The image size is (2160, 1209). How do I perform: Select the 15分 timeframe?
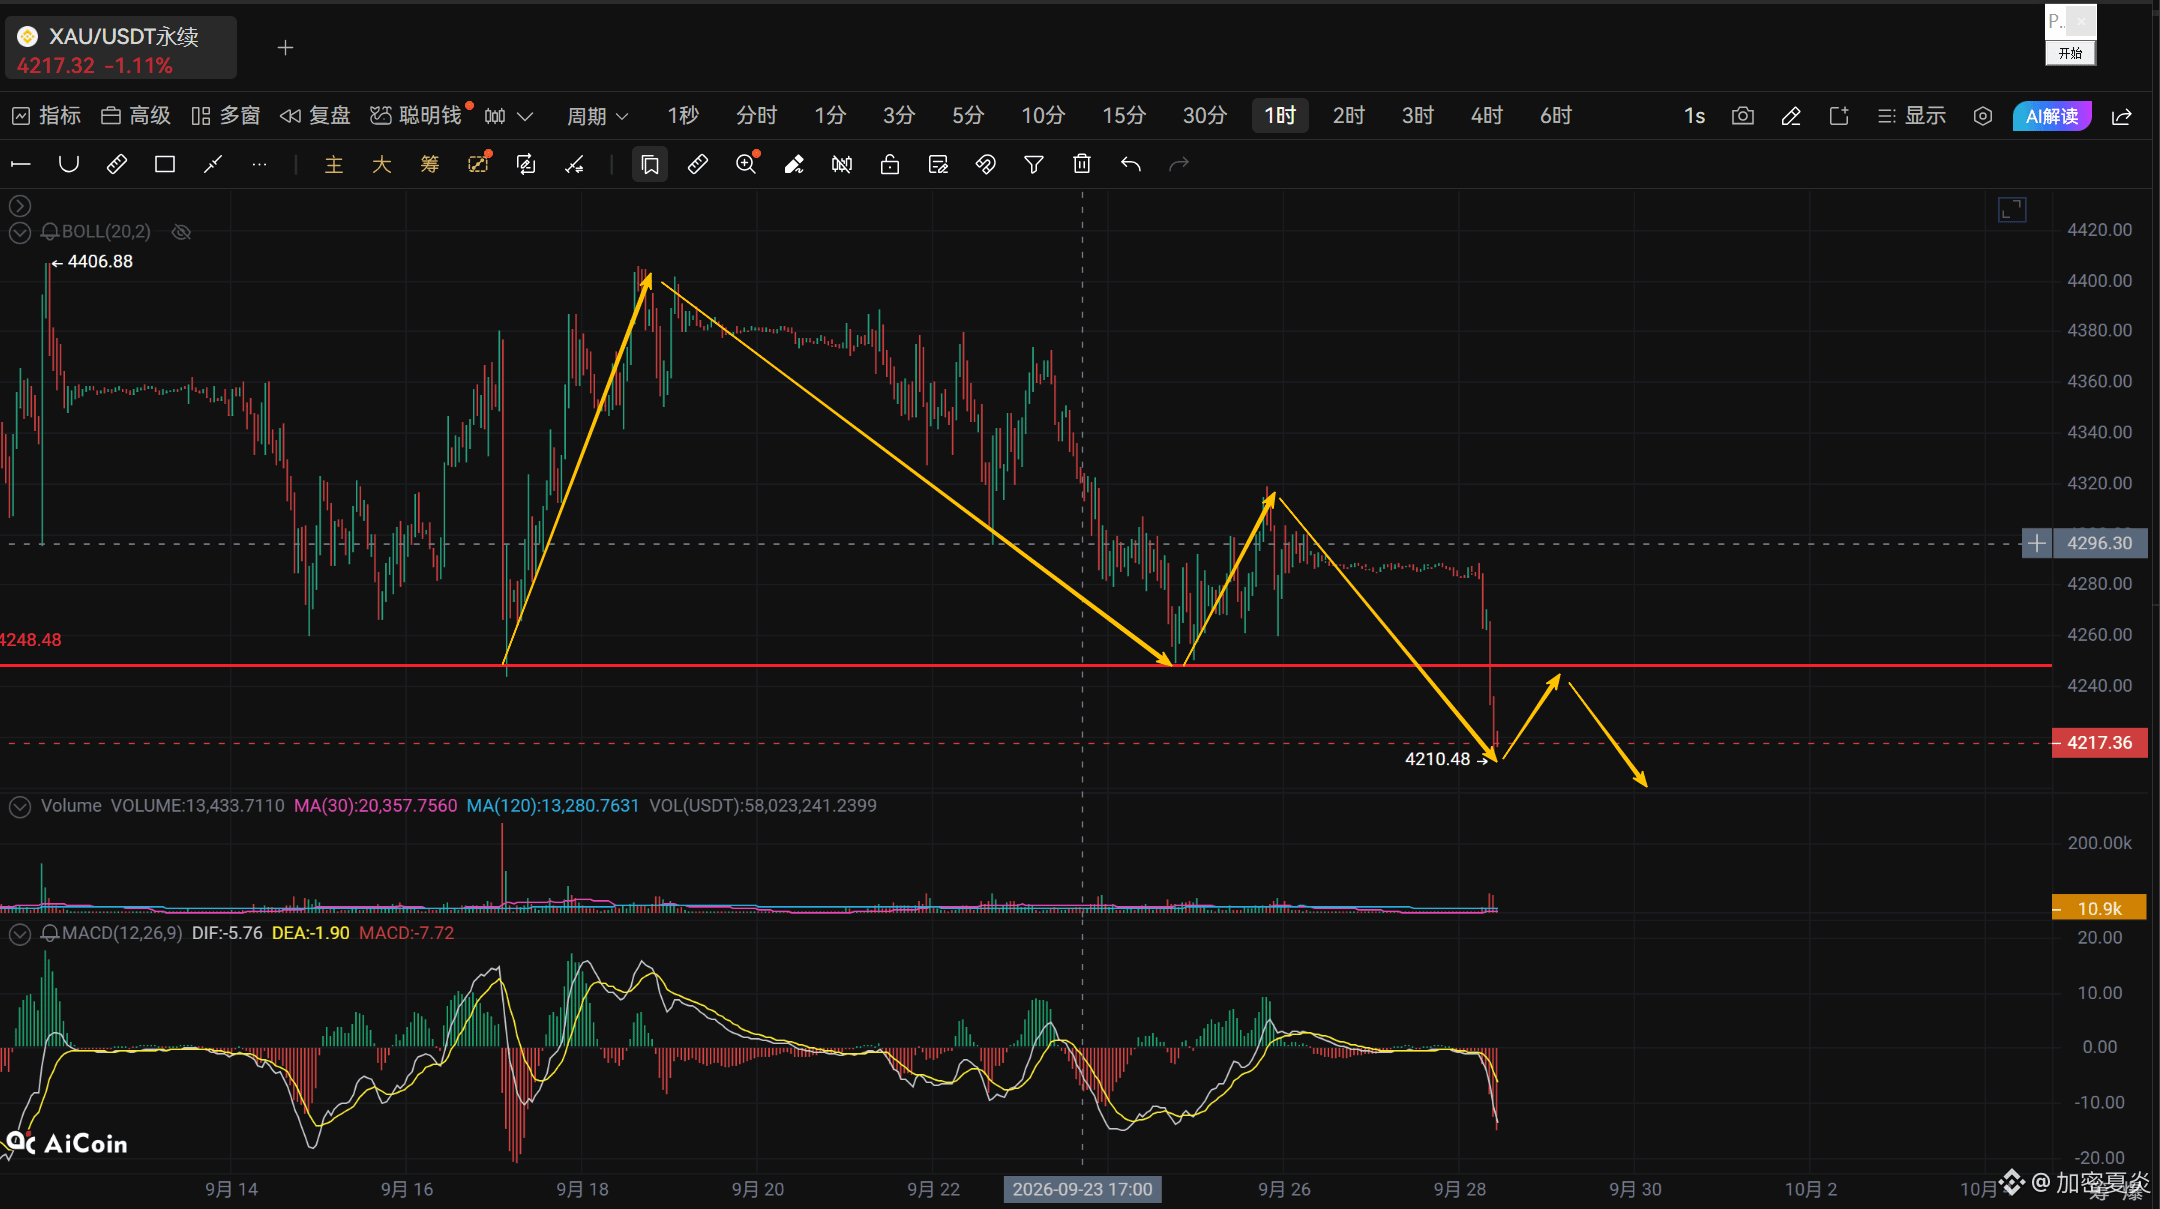pos(1124,116)
